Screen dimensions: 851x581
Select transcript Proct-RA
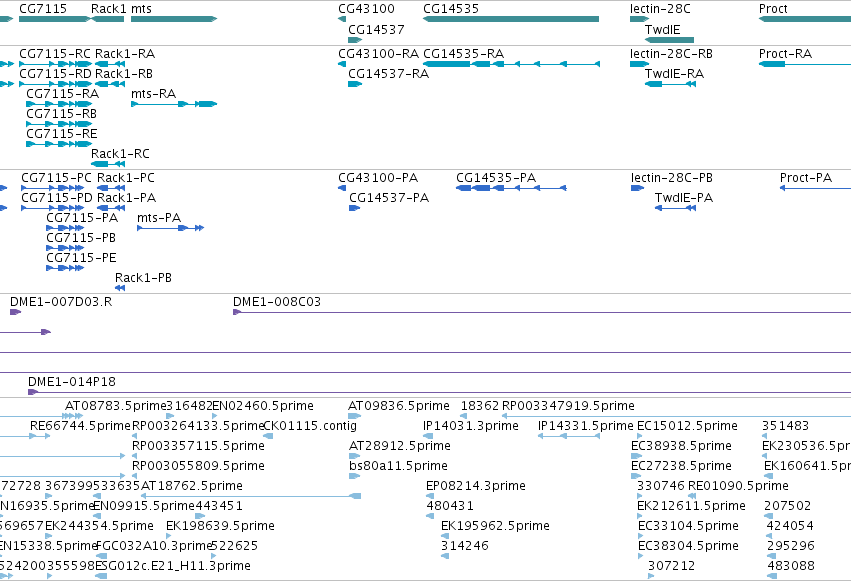(785, 54)
